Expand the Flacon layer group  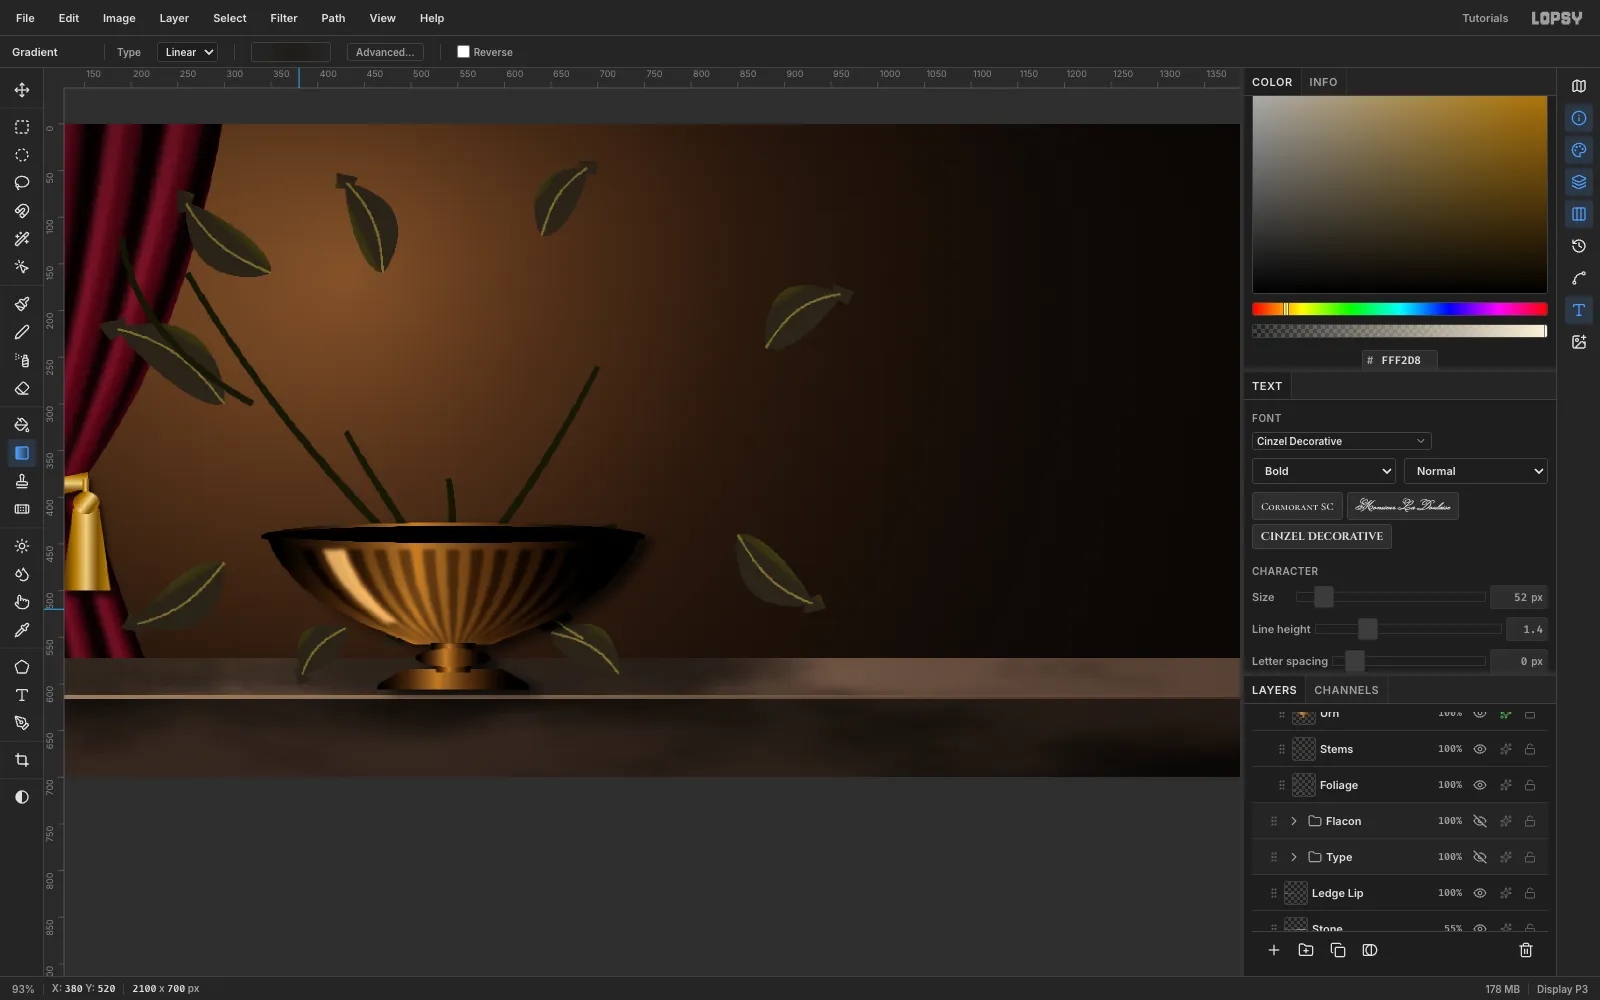point(1294,821)
